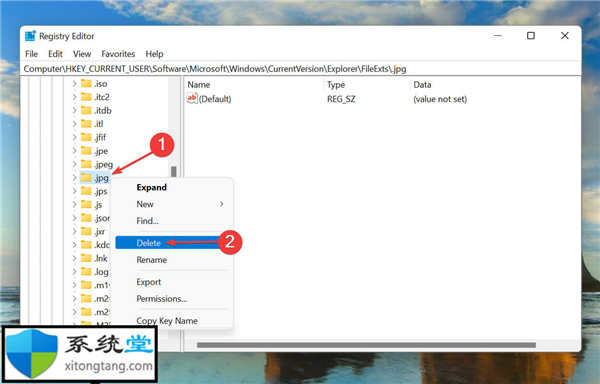Image resolution: width=600 pixels, height=384 pixels.
Task: Expand the .jps key chevron
Action: click(x=75, y=191)
